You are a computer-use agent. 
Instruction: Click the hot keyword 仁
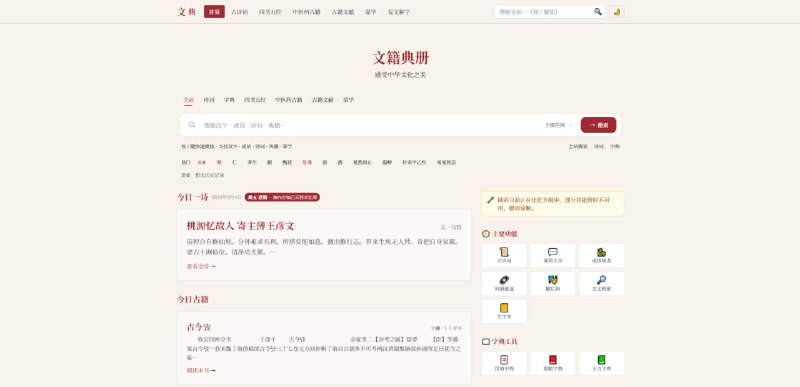point(234,162)
